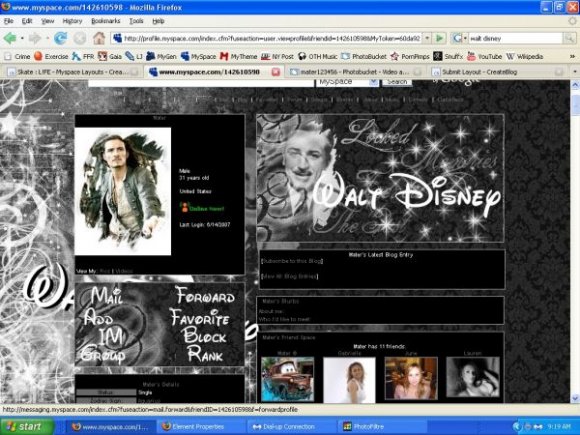The height and width of the screenshot is (435, 580).
Task: Open the MyTheme bookmark
Action: pos(239,57)
